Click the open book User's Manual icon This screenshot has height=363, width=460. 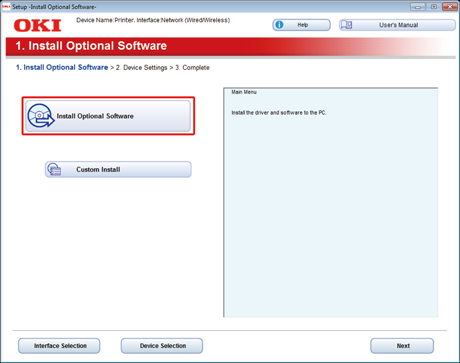[x=347, y=25]
